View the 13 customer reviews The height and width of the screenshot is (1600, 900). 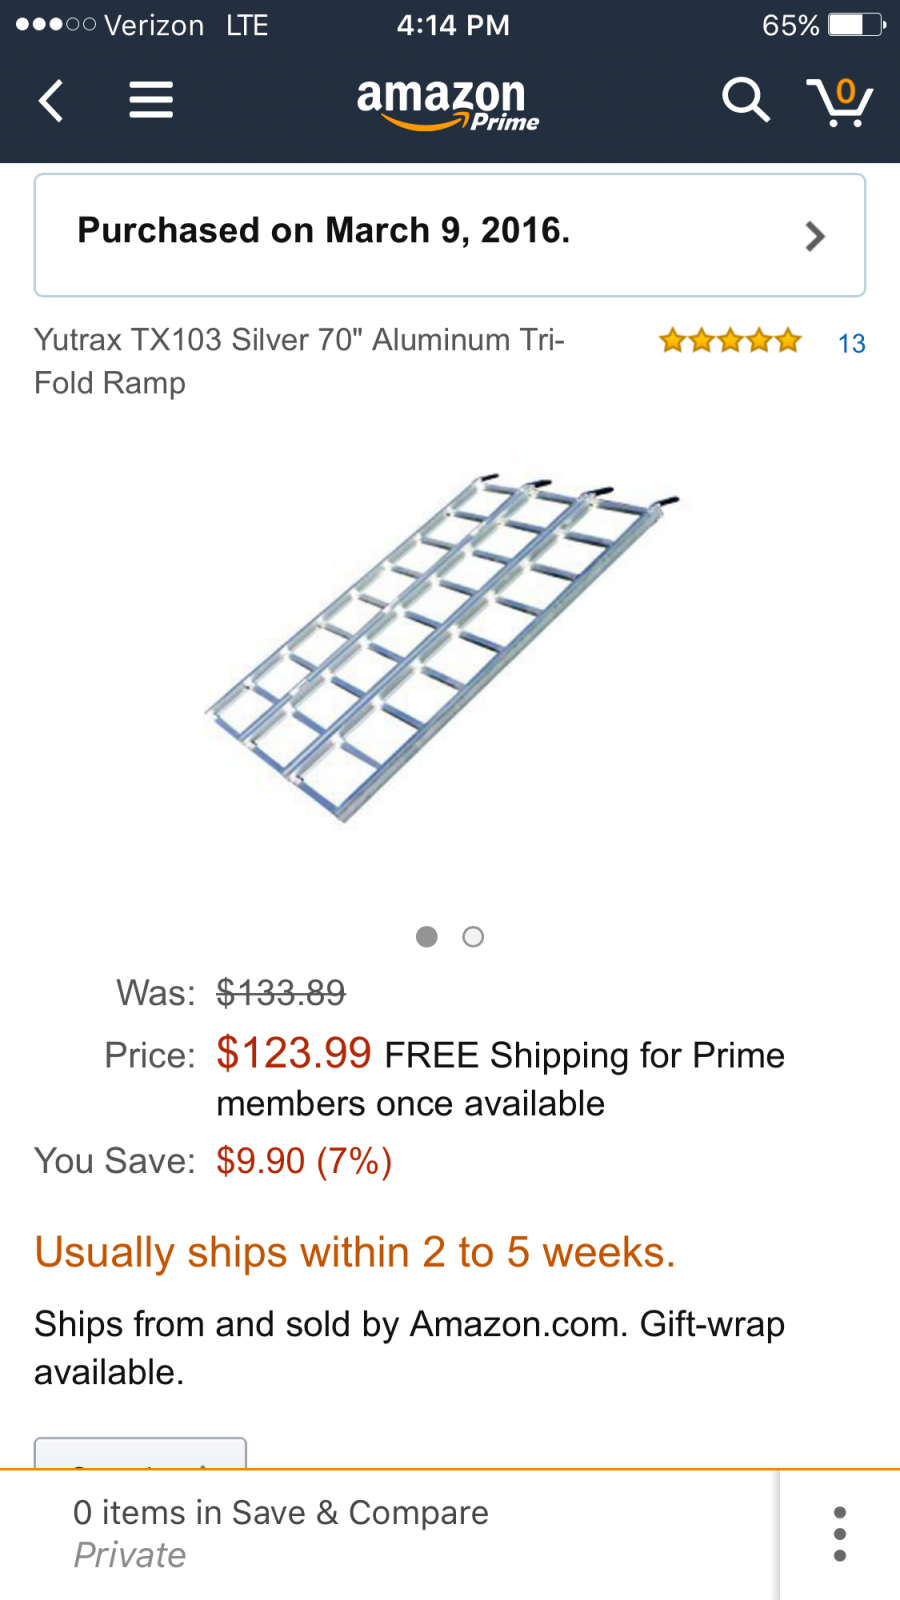(851, 343)
